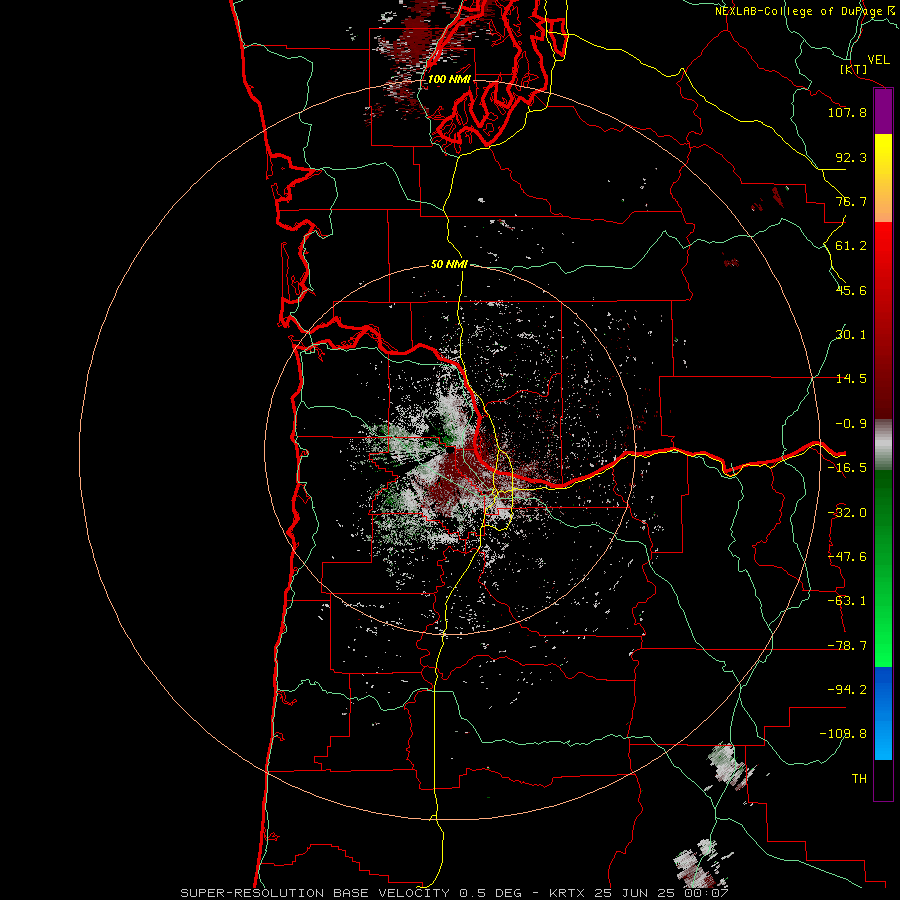Click the -47.6 velocity scale value
This screenshot has width=900, height=900.
coord(847,557)
